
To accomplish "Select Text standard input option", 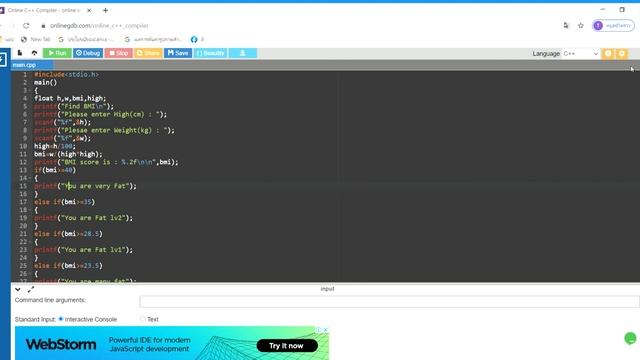I will point(142,319).
